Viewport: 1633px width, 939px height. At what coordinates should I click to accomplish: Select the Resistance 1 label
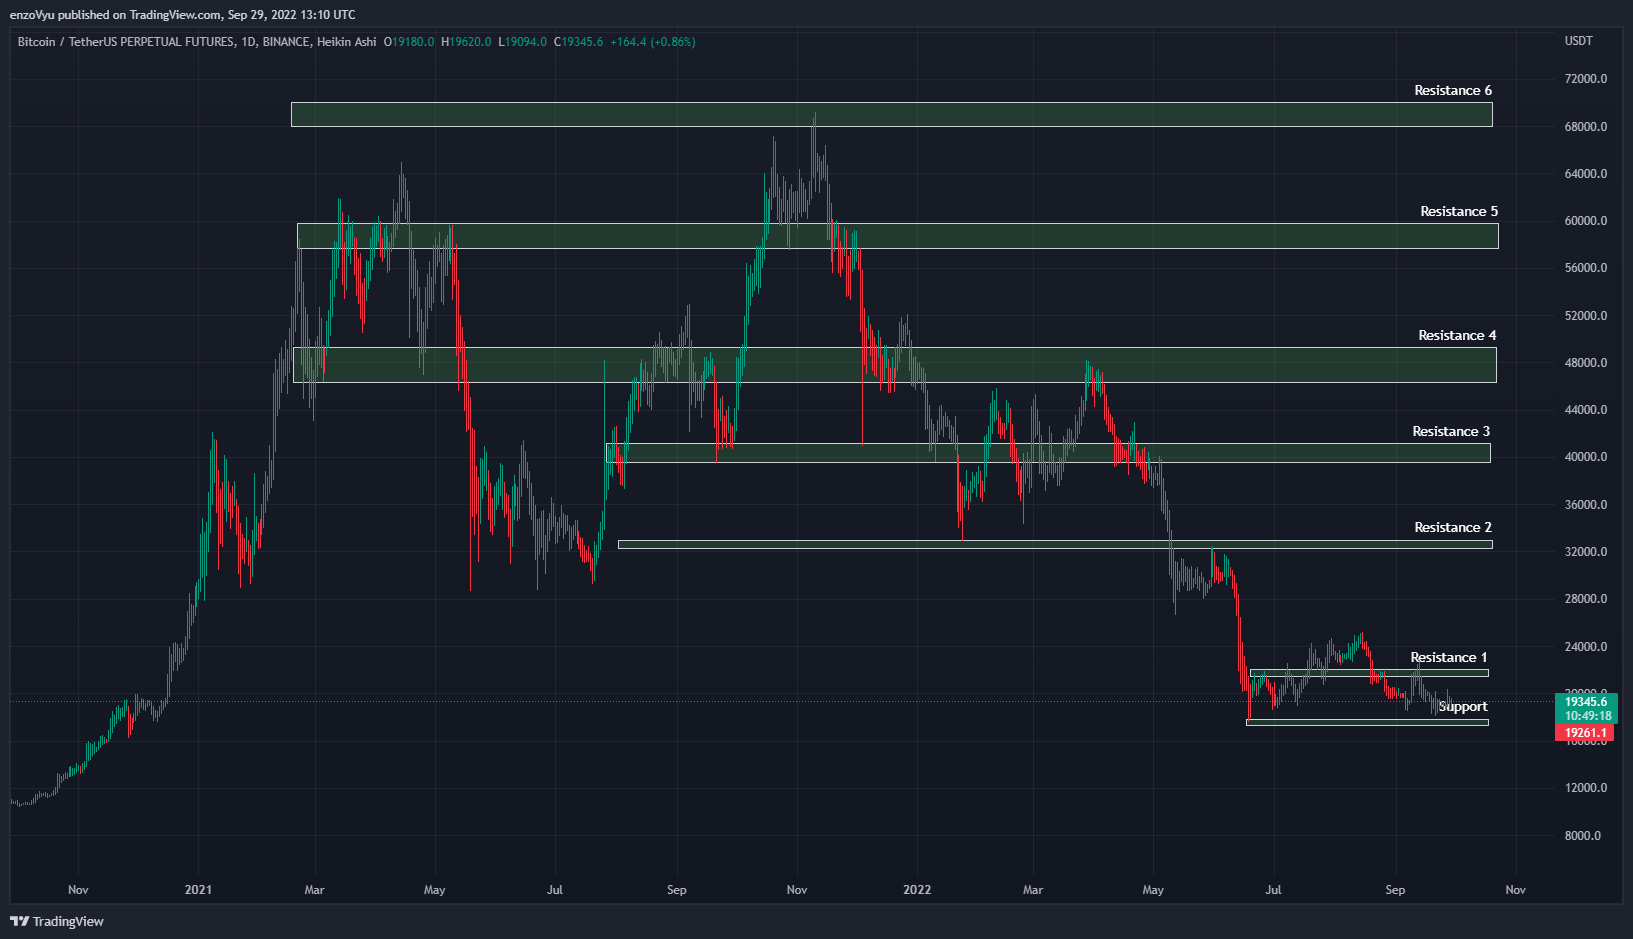click(x=1449, y=658)
